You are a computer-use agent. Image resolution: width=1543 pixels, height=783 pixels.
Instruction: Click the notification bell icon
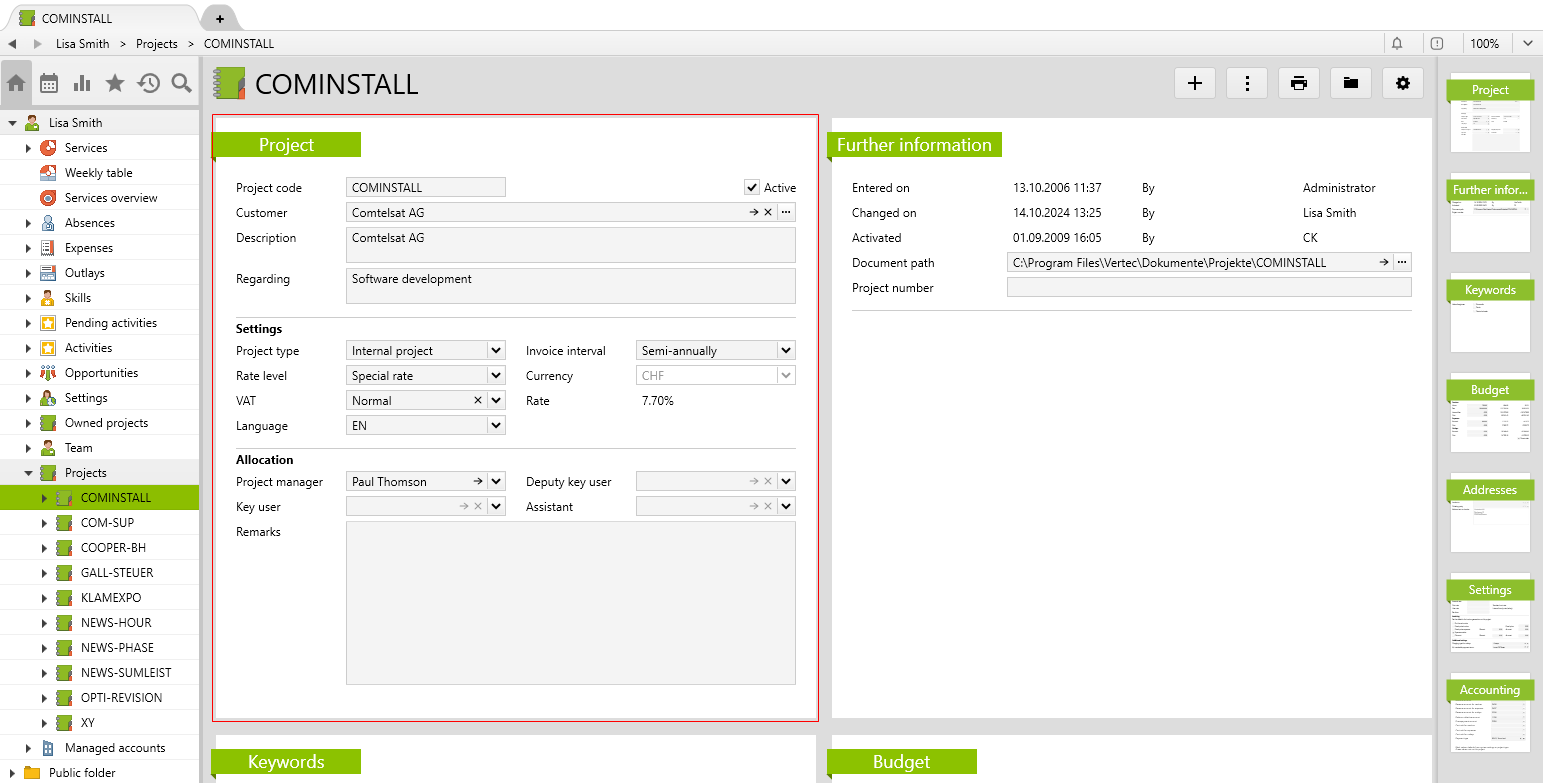tap(1397, 43)
